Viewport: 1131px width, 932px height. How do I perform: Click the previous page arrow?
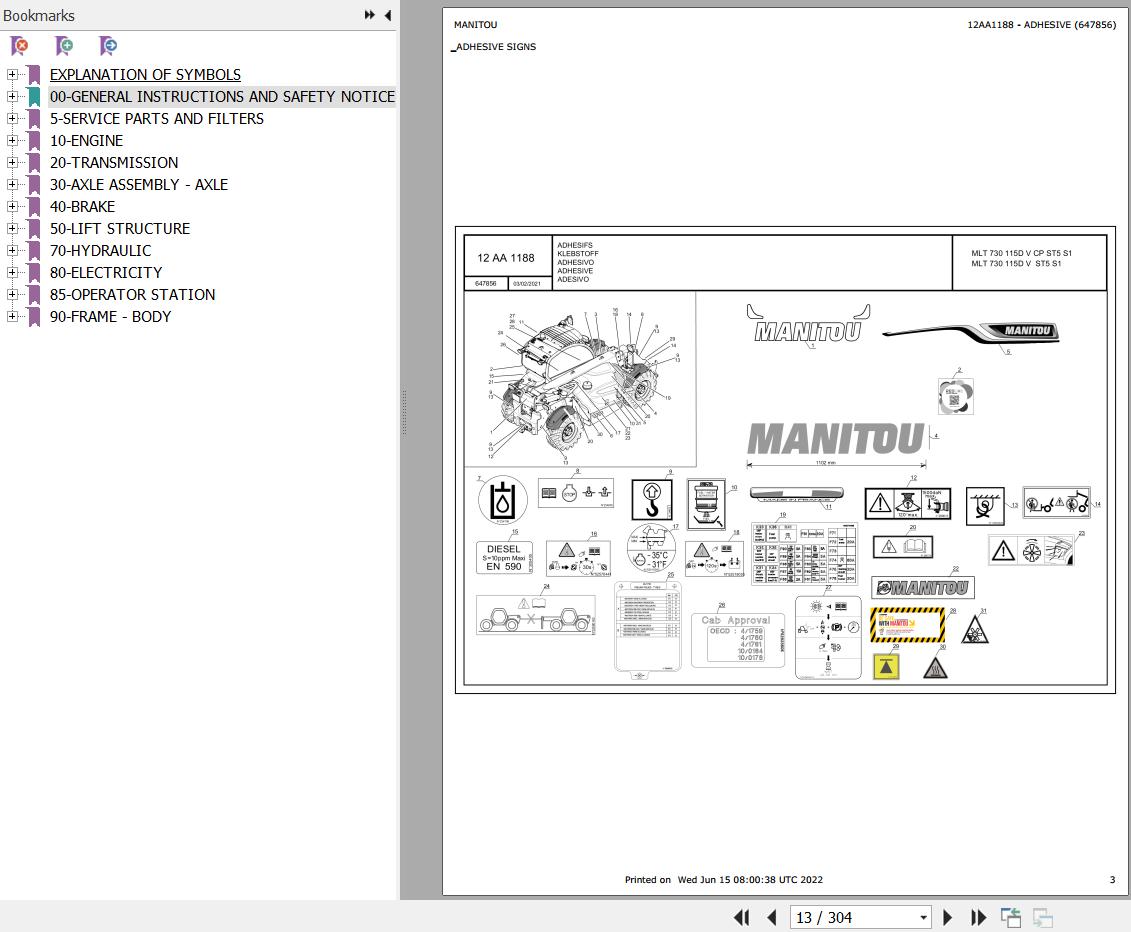(x=771, y=917)
